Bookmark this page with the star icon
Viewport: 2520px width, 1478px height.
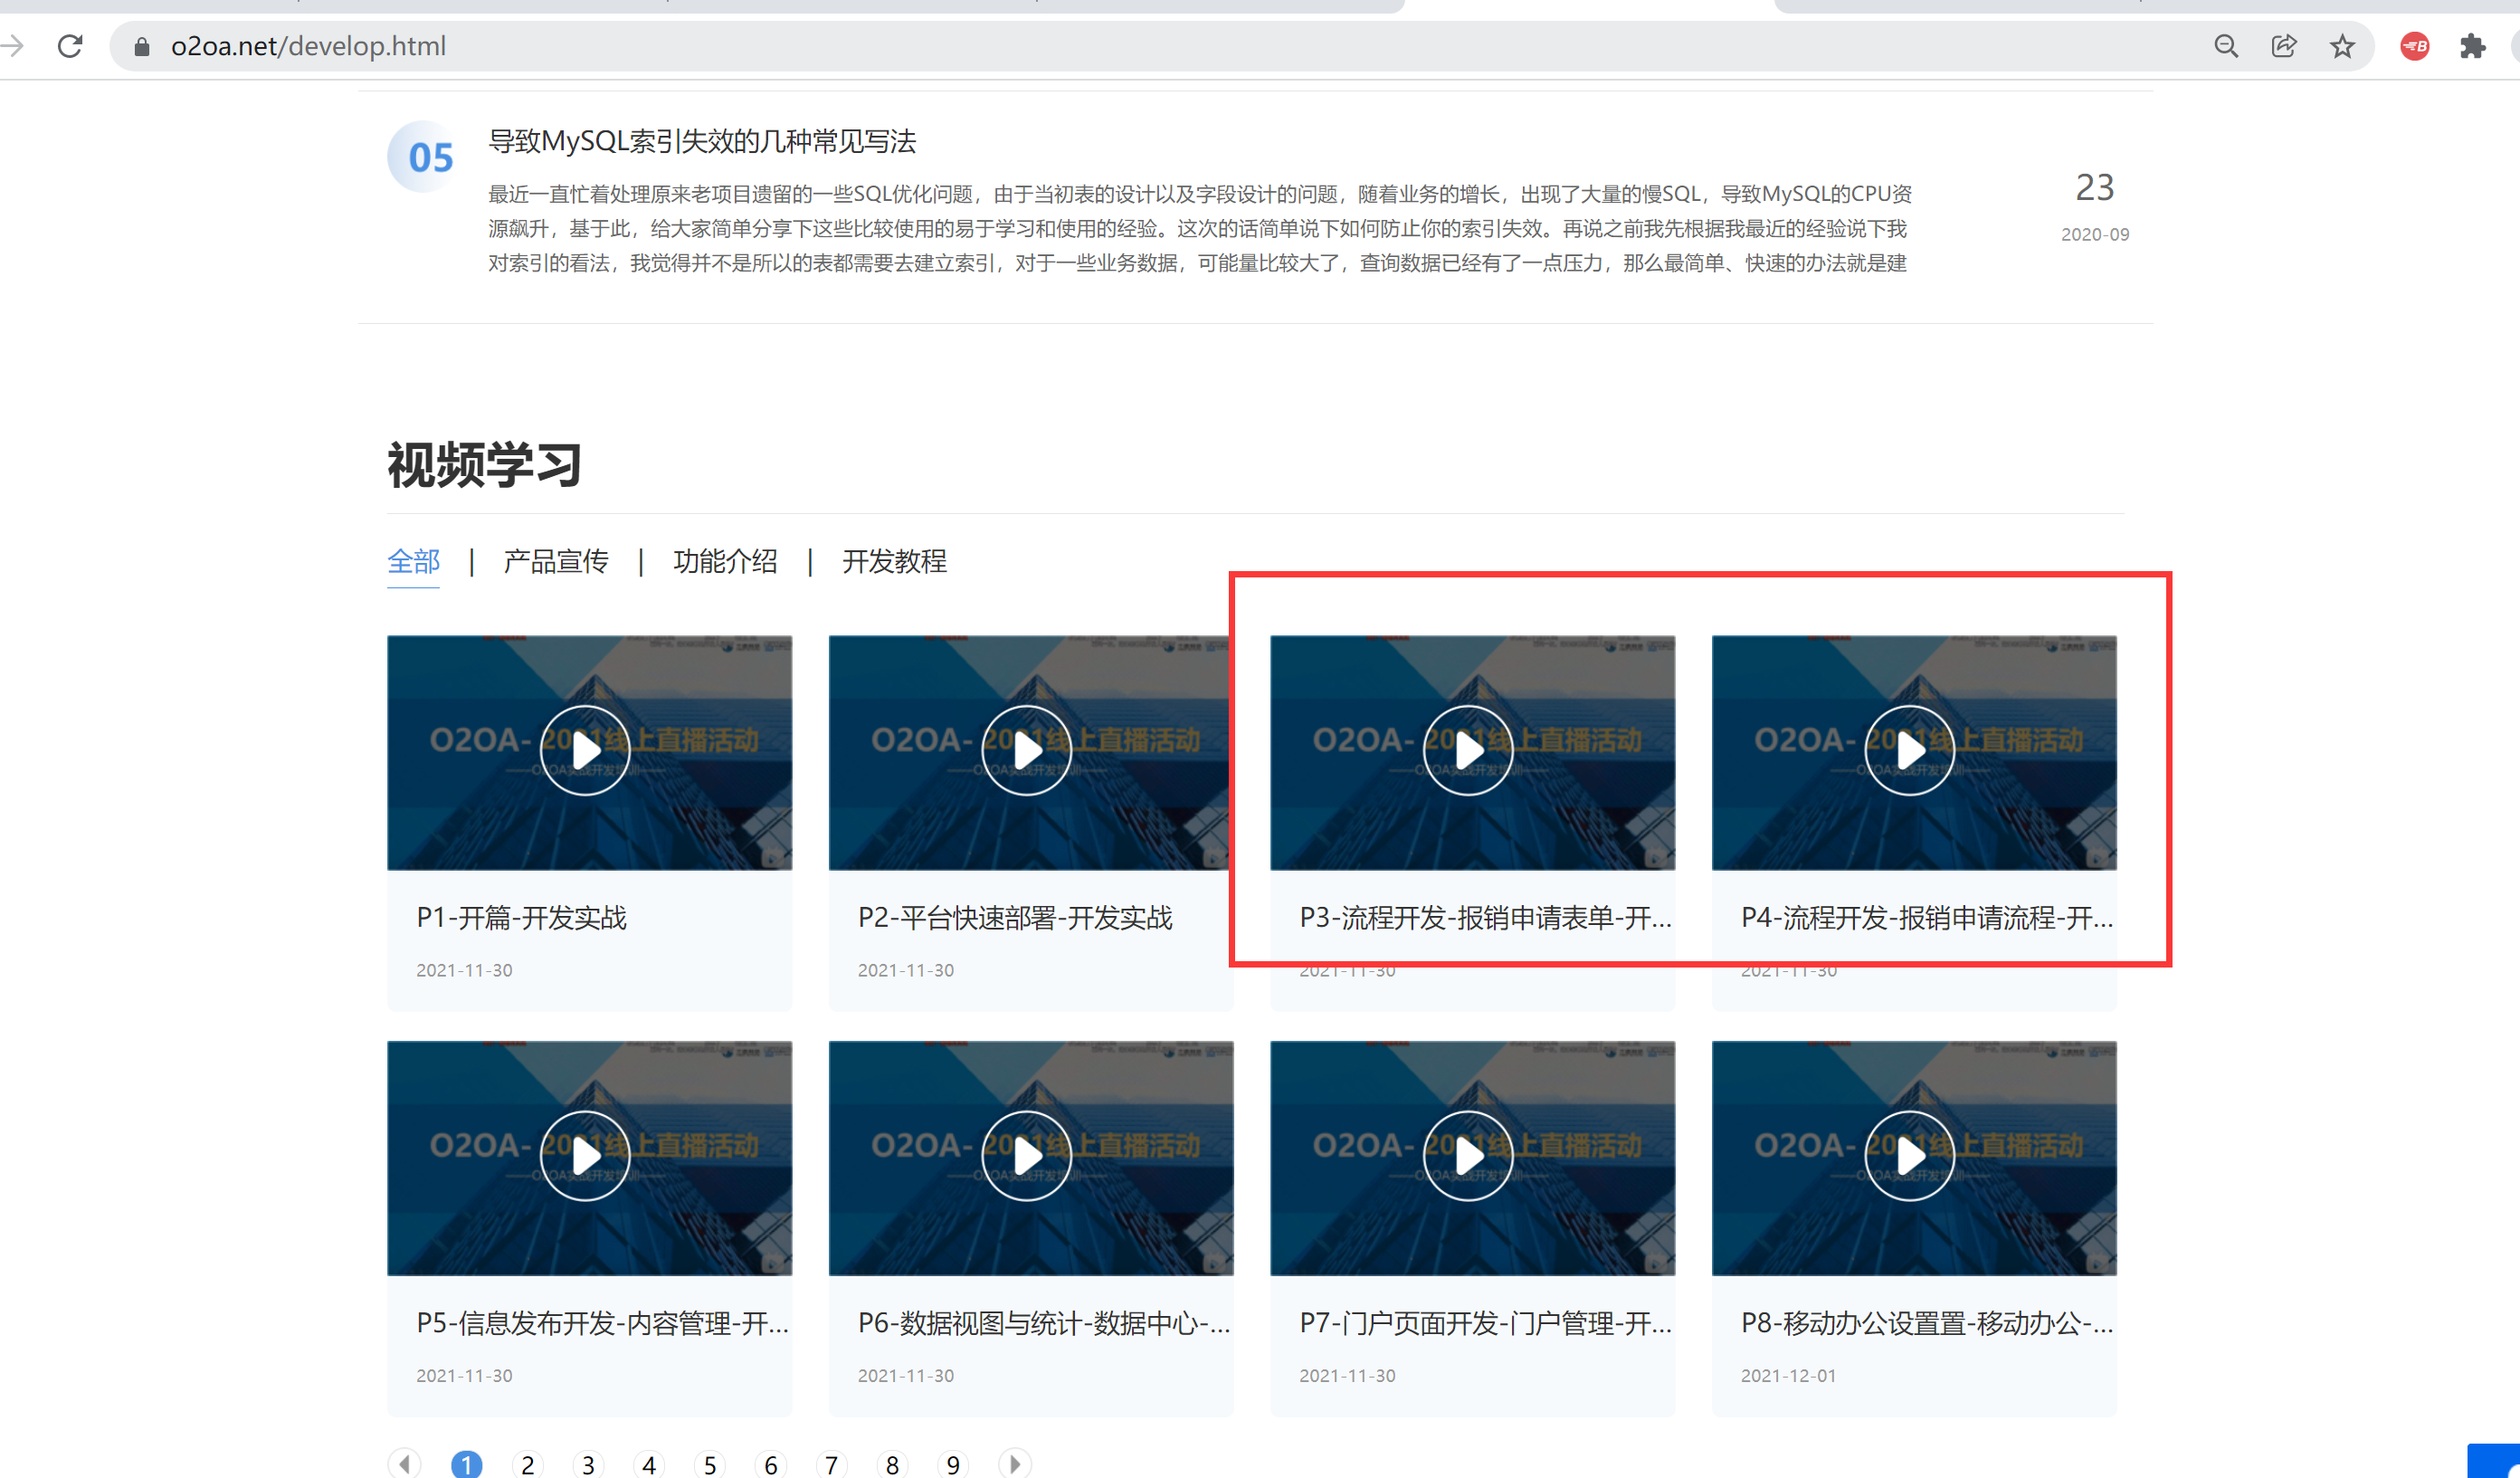click(2342, 46)
